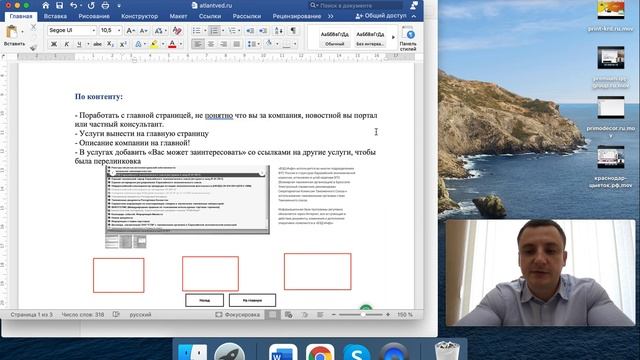Toggle underline (Ч) formatting
Image resolution: width=640 pixels, height=360 pixels.
tap(79, 44)
